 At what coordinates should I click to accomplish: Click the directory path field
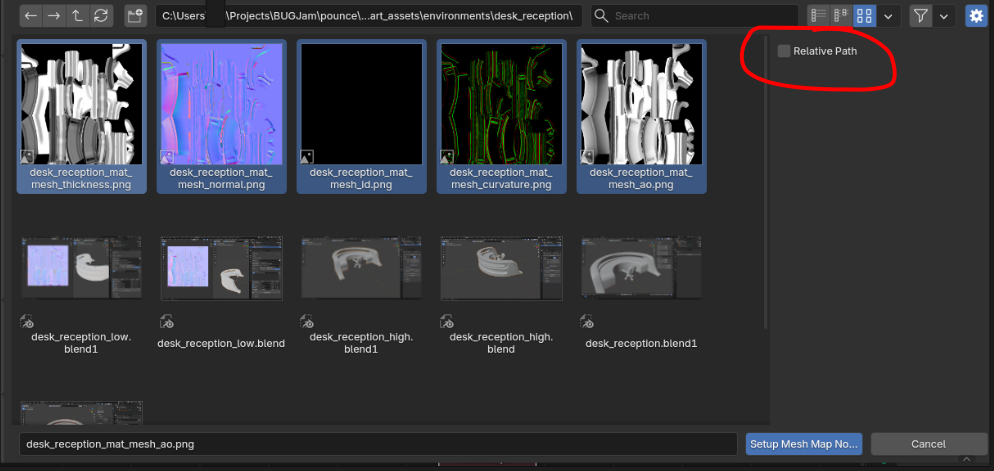[367, 16]
